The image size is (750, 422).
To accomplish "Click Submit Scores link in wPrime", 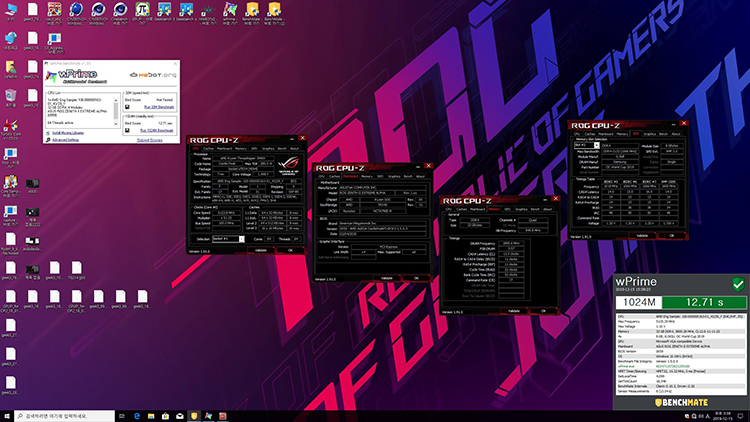I will coord(150,140).
